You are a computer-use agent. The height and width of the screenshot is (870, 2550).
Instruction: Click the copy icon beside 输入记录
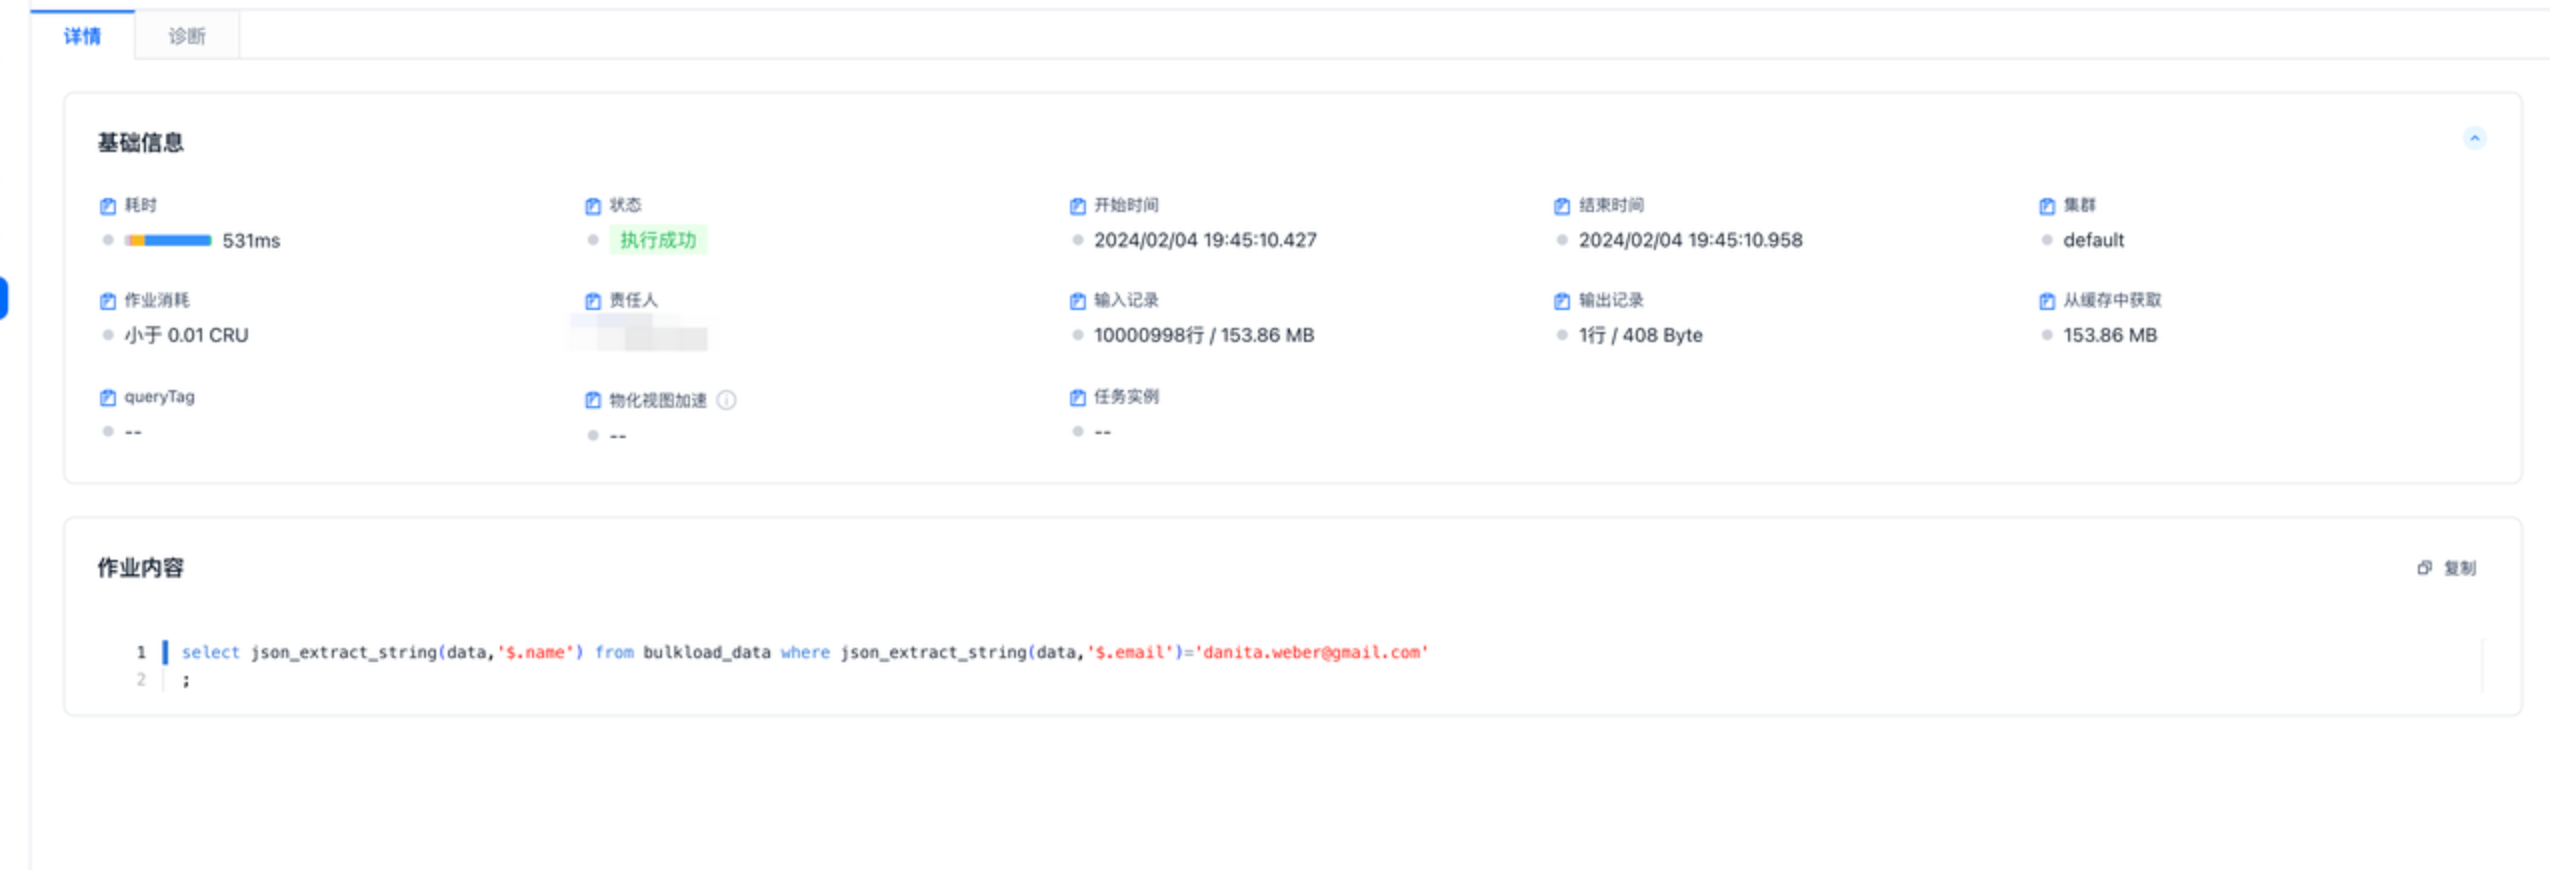pos(1077,301)
